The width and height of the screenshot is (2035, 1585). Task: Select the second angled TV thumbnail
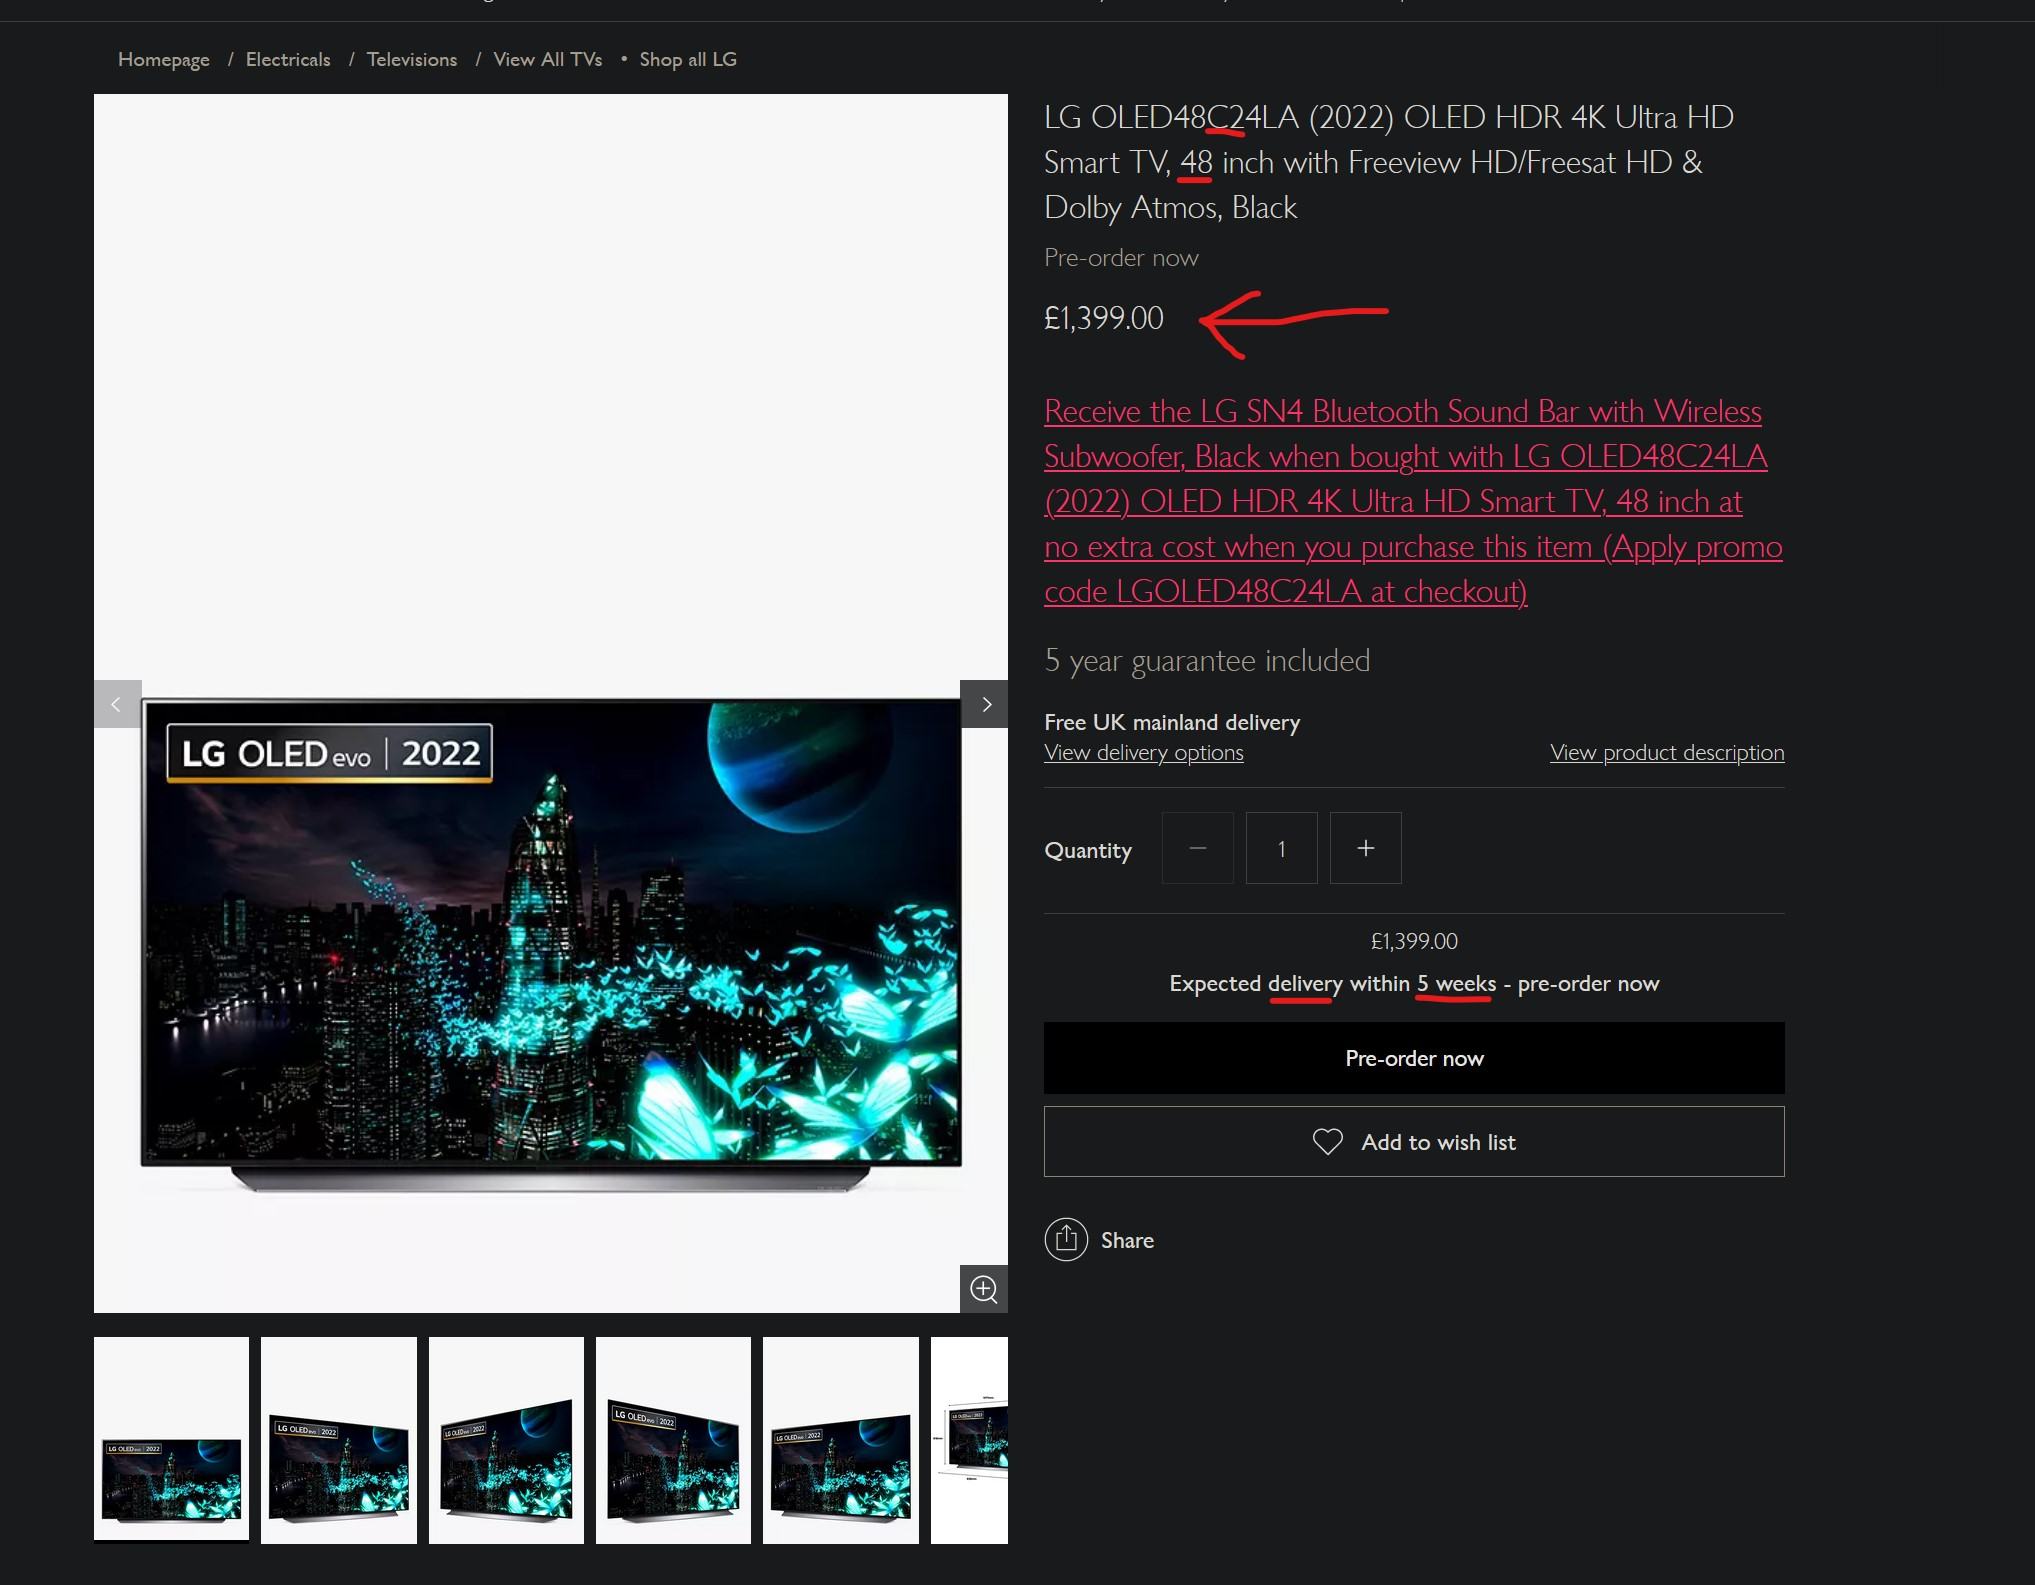point(339,1440)
